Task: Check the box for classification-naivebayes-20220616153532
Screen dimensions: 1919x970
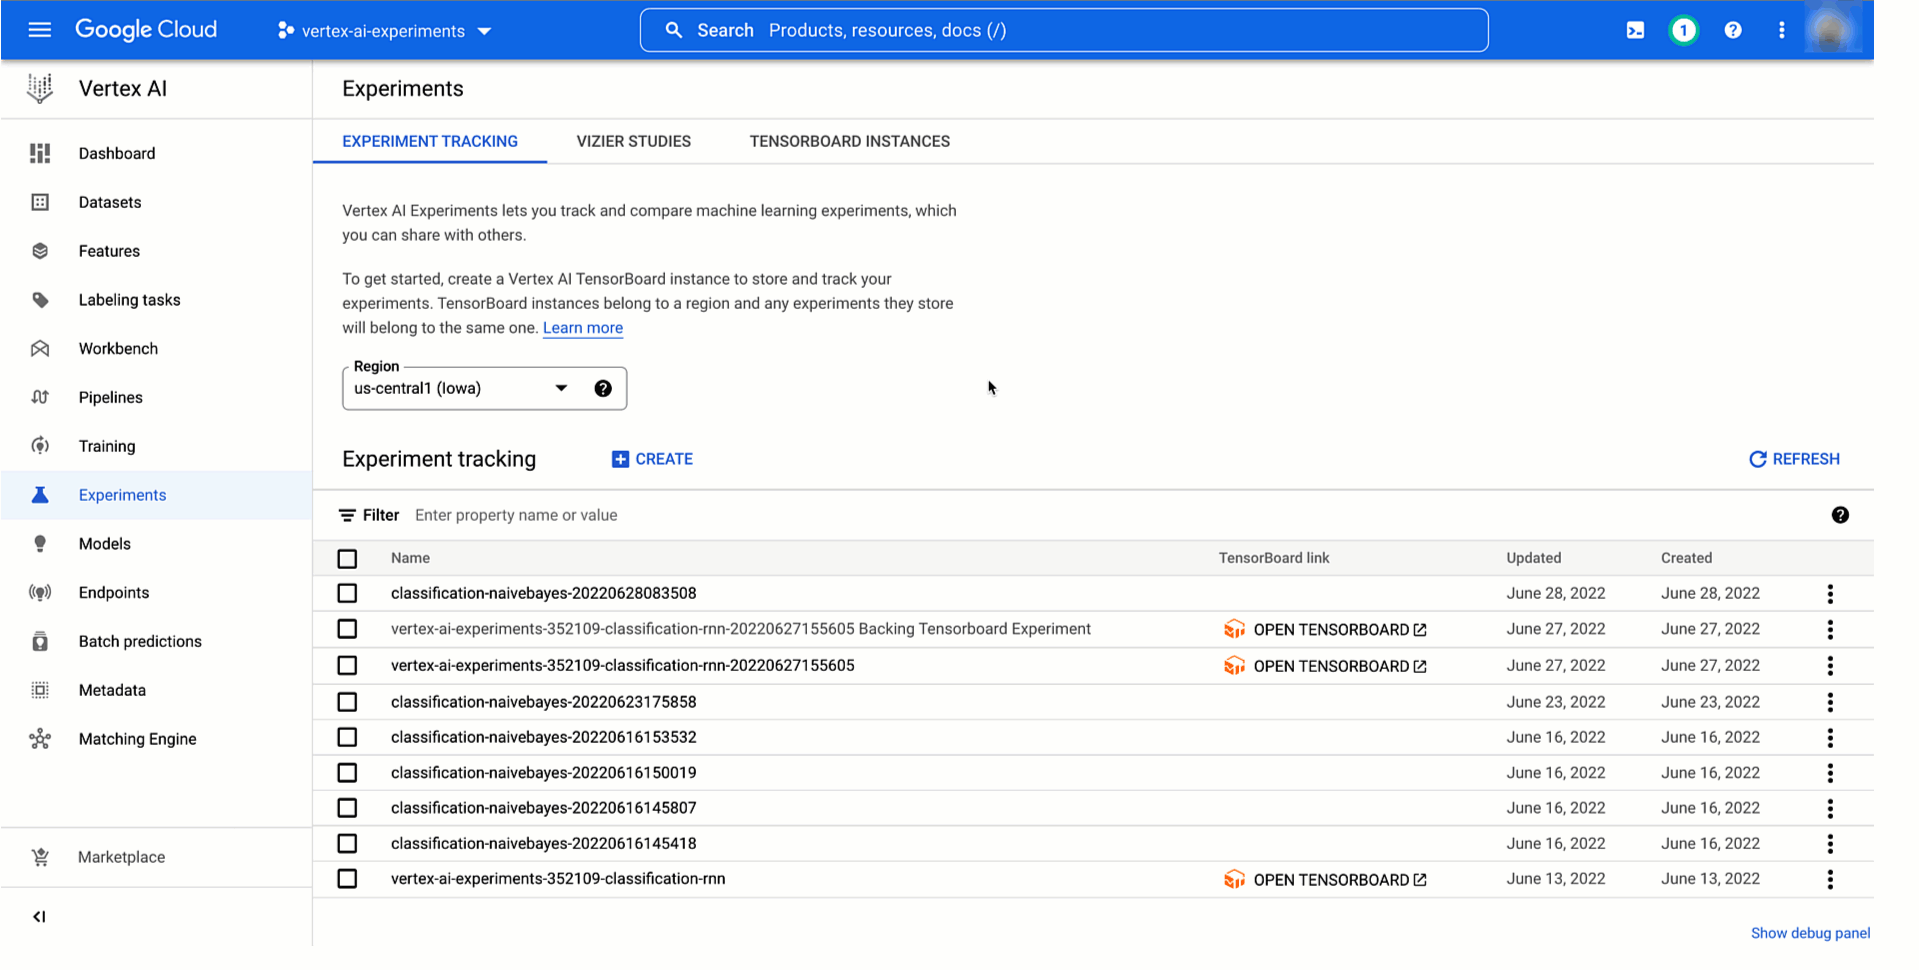Action: coord(347,737)
